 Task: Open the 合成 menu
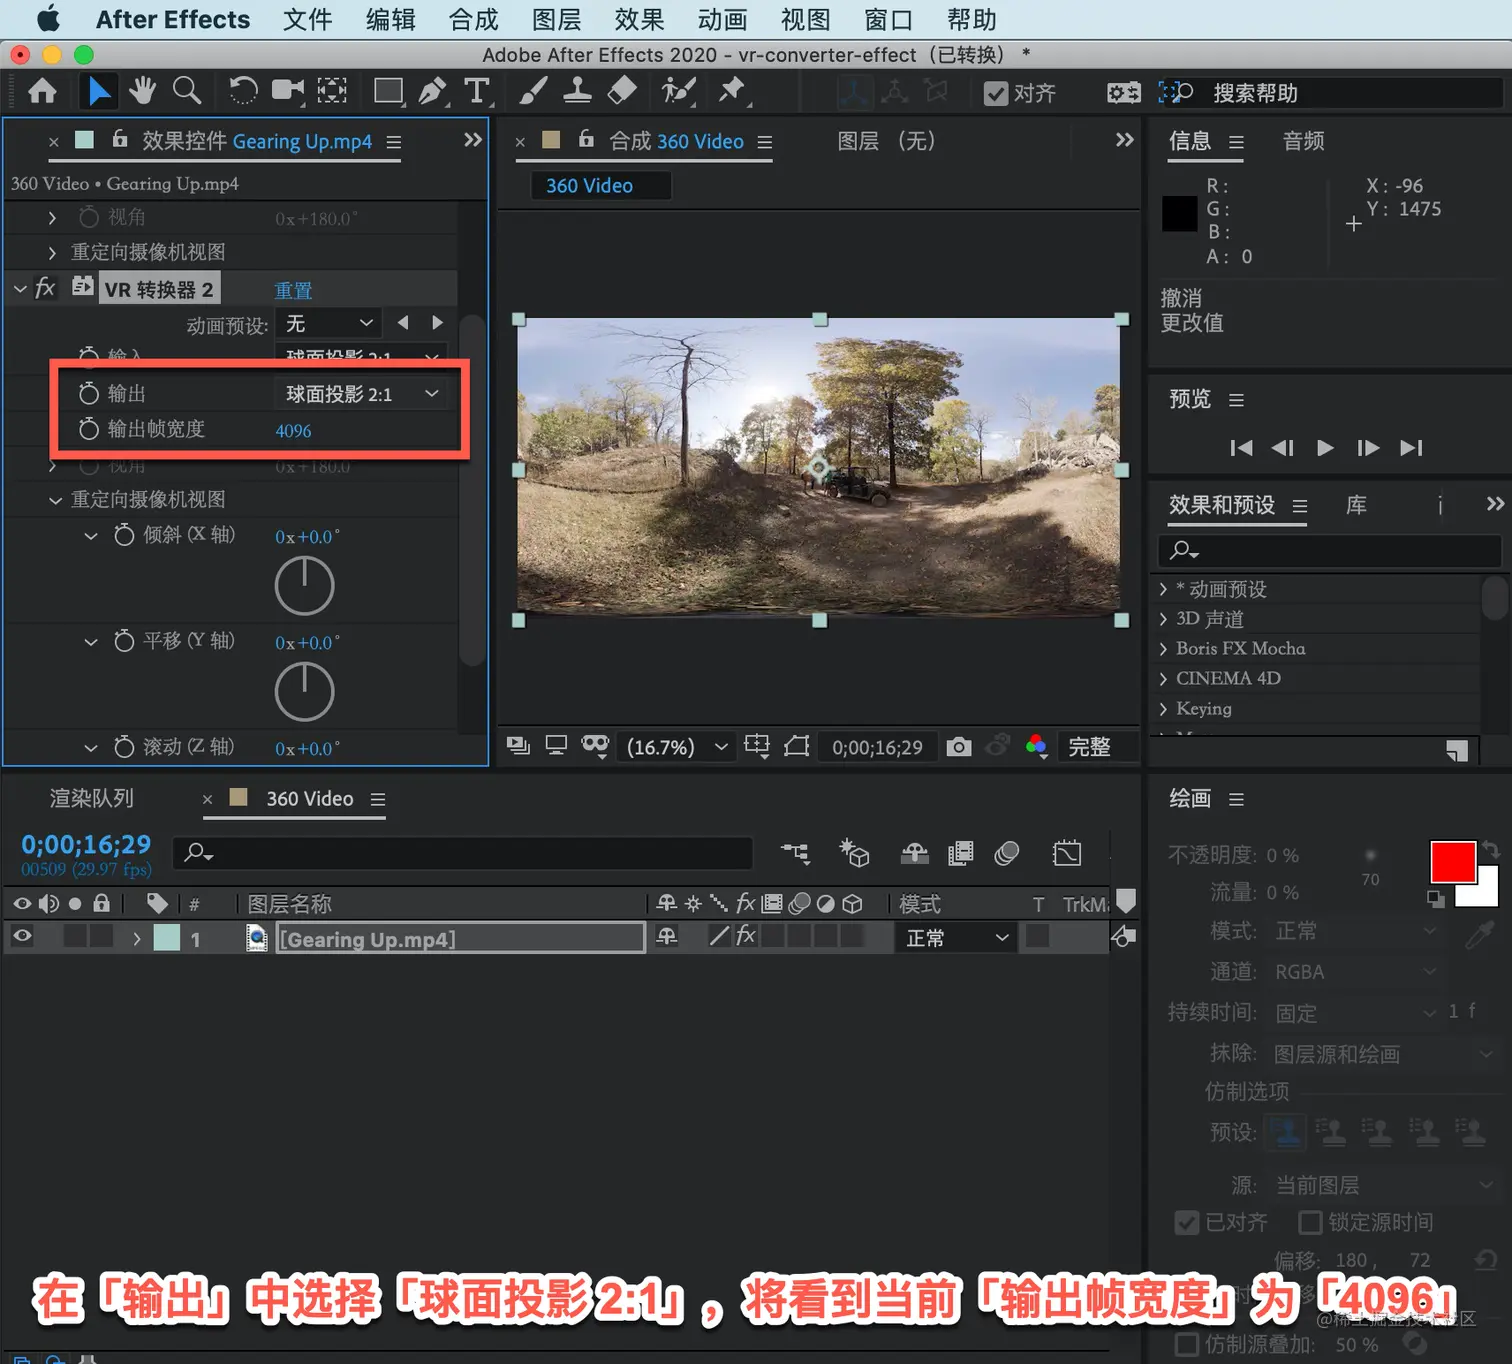point(473,19)
